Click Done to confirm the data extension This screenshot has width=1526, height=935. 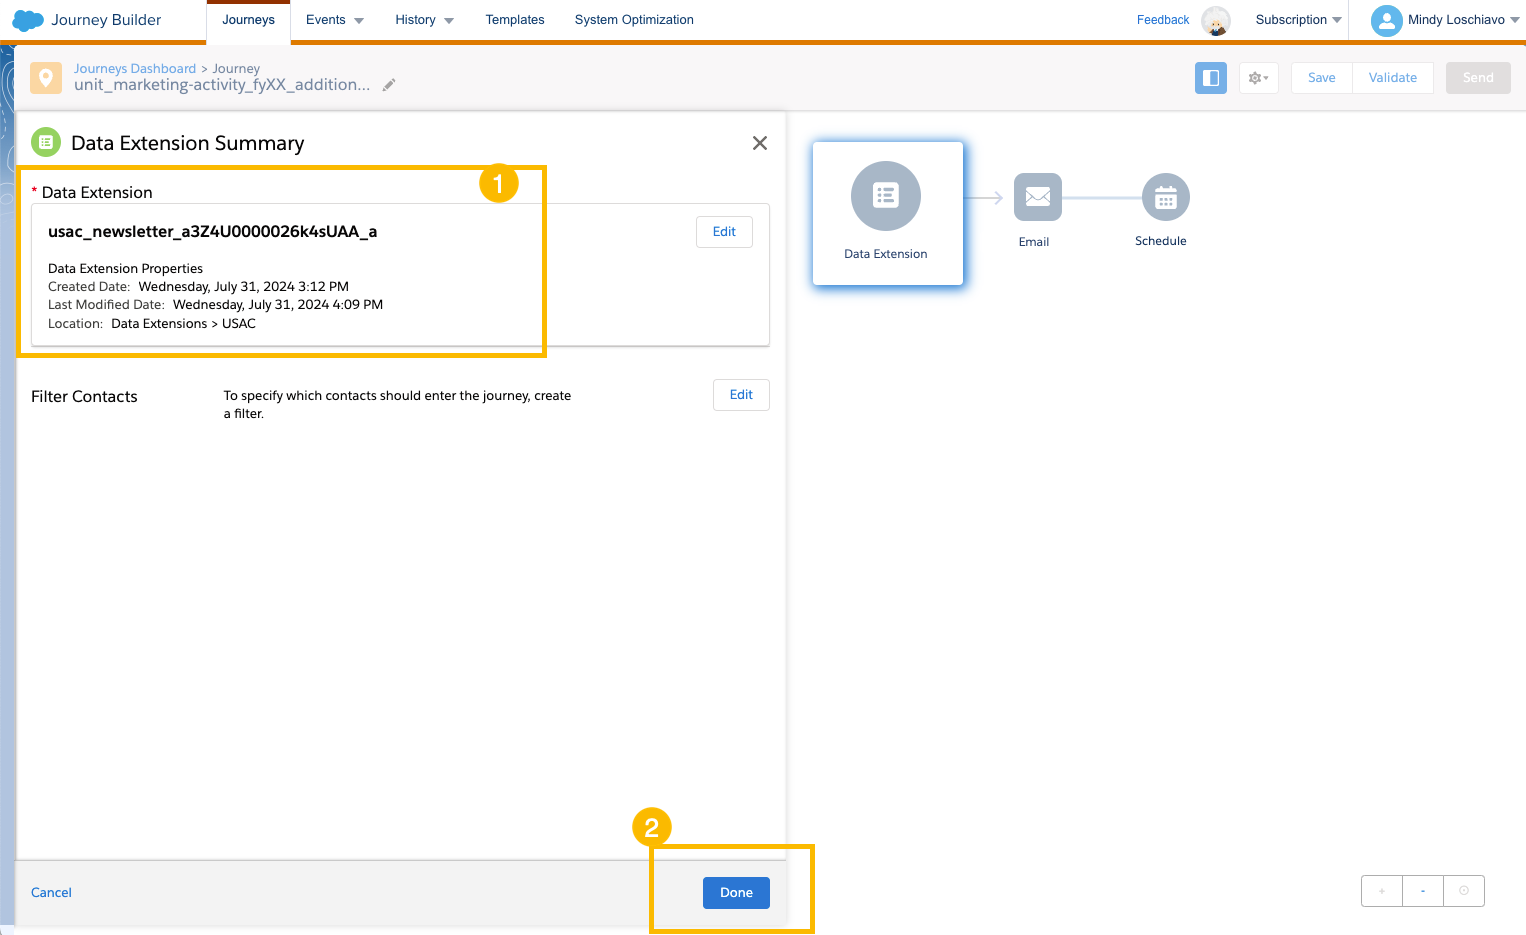tap(736, 892)
